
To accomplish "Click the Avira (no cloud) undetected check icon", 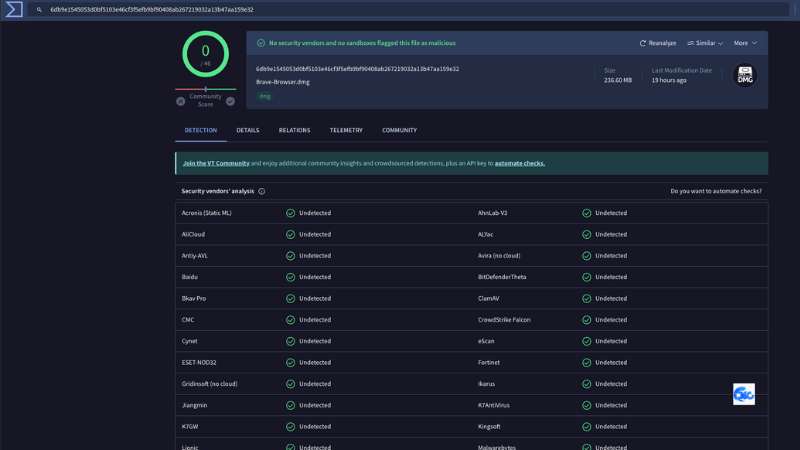I will click(x=587, y=256).
